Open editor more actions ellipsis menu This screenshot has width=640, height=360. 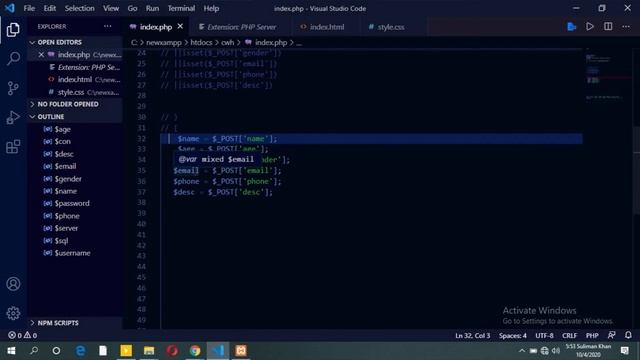(626, 27)
